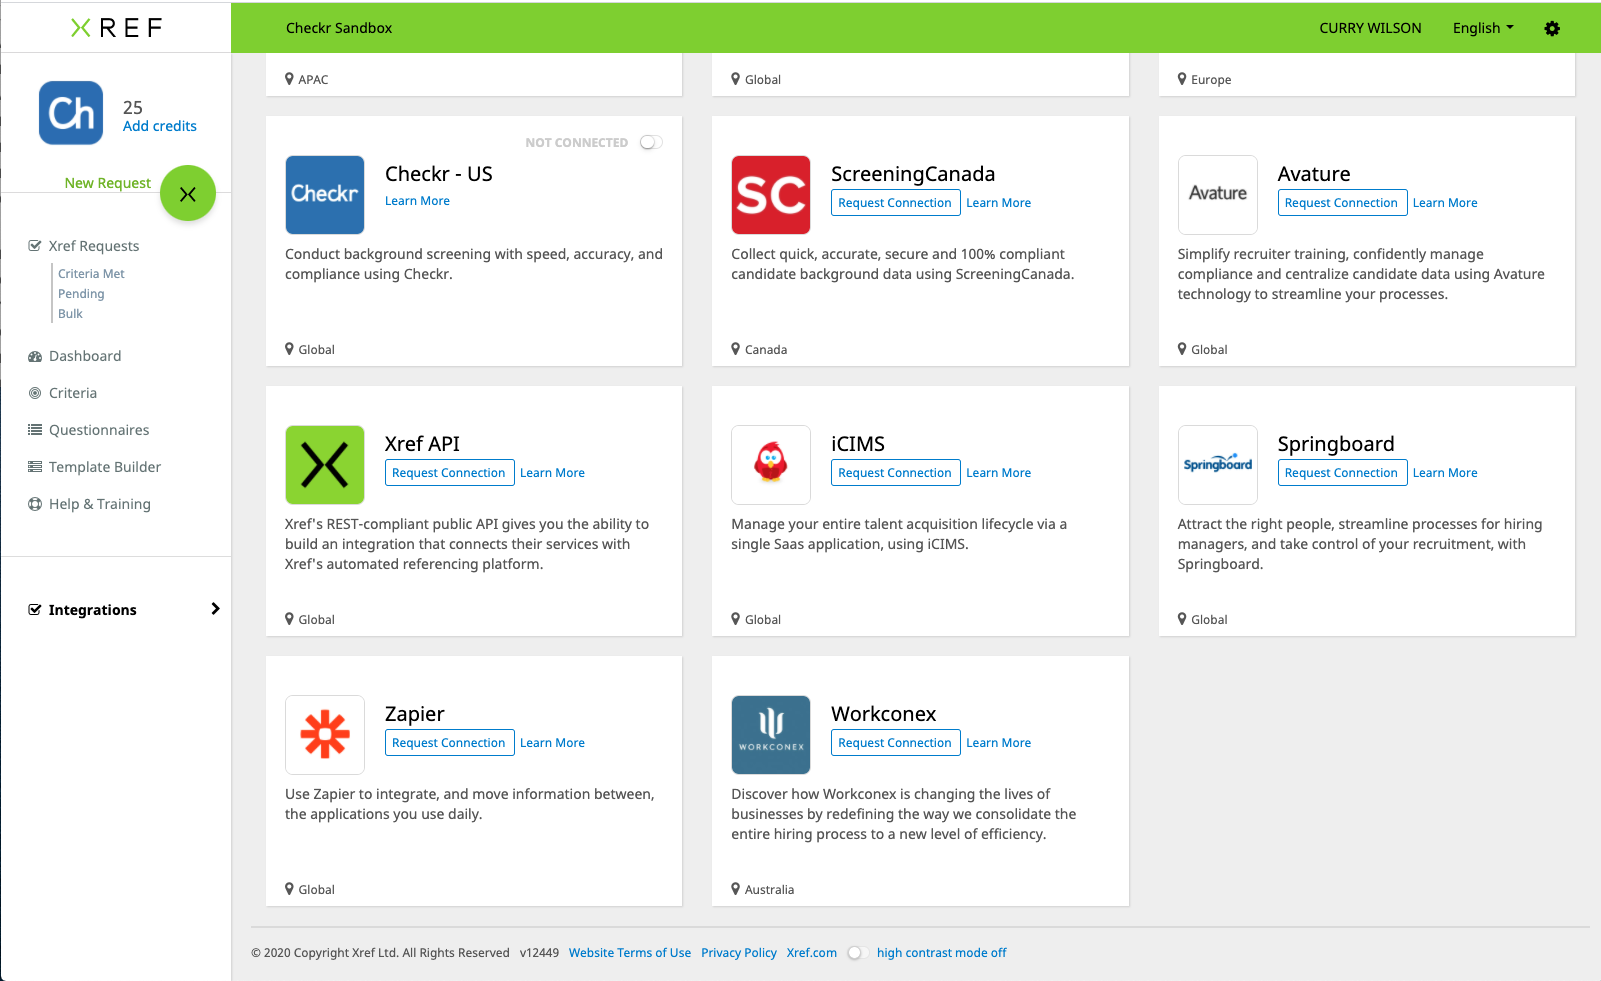
Task: Click the Criteria target icon
Action: click(x=35, y=393)
